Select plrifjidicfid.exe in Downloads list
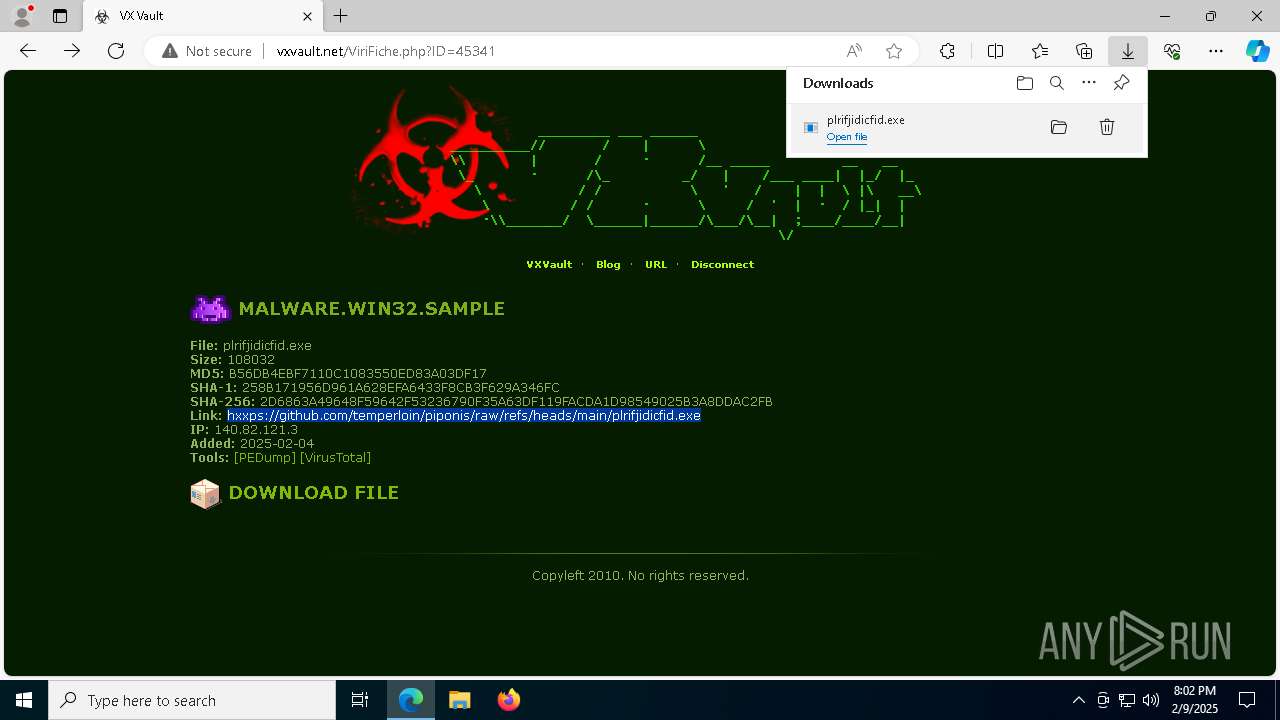 pos(967,128)
